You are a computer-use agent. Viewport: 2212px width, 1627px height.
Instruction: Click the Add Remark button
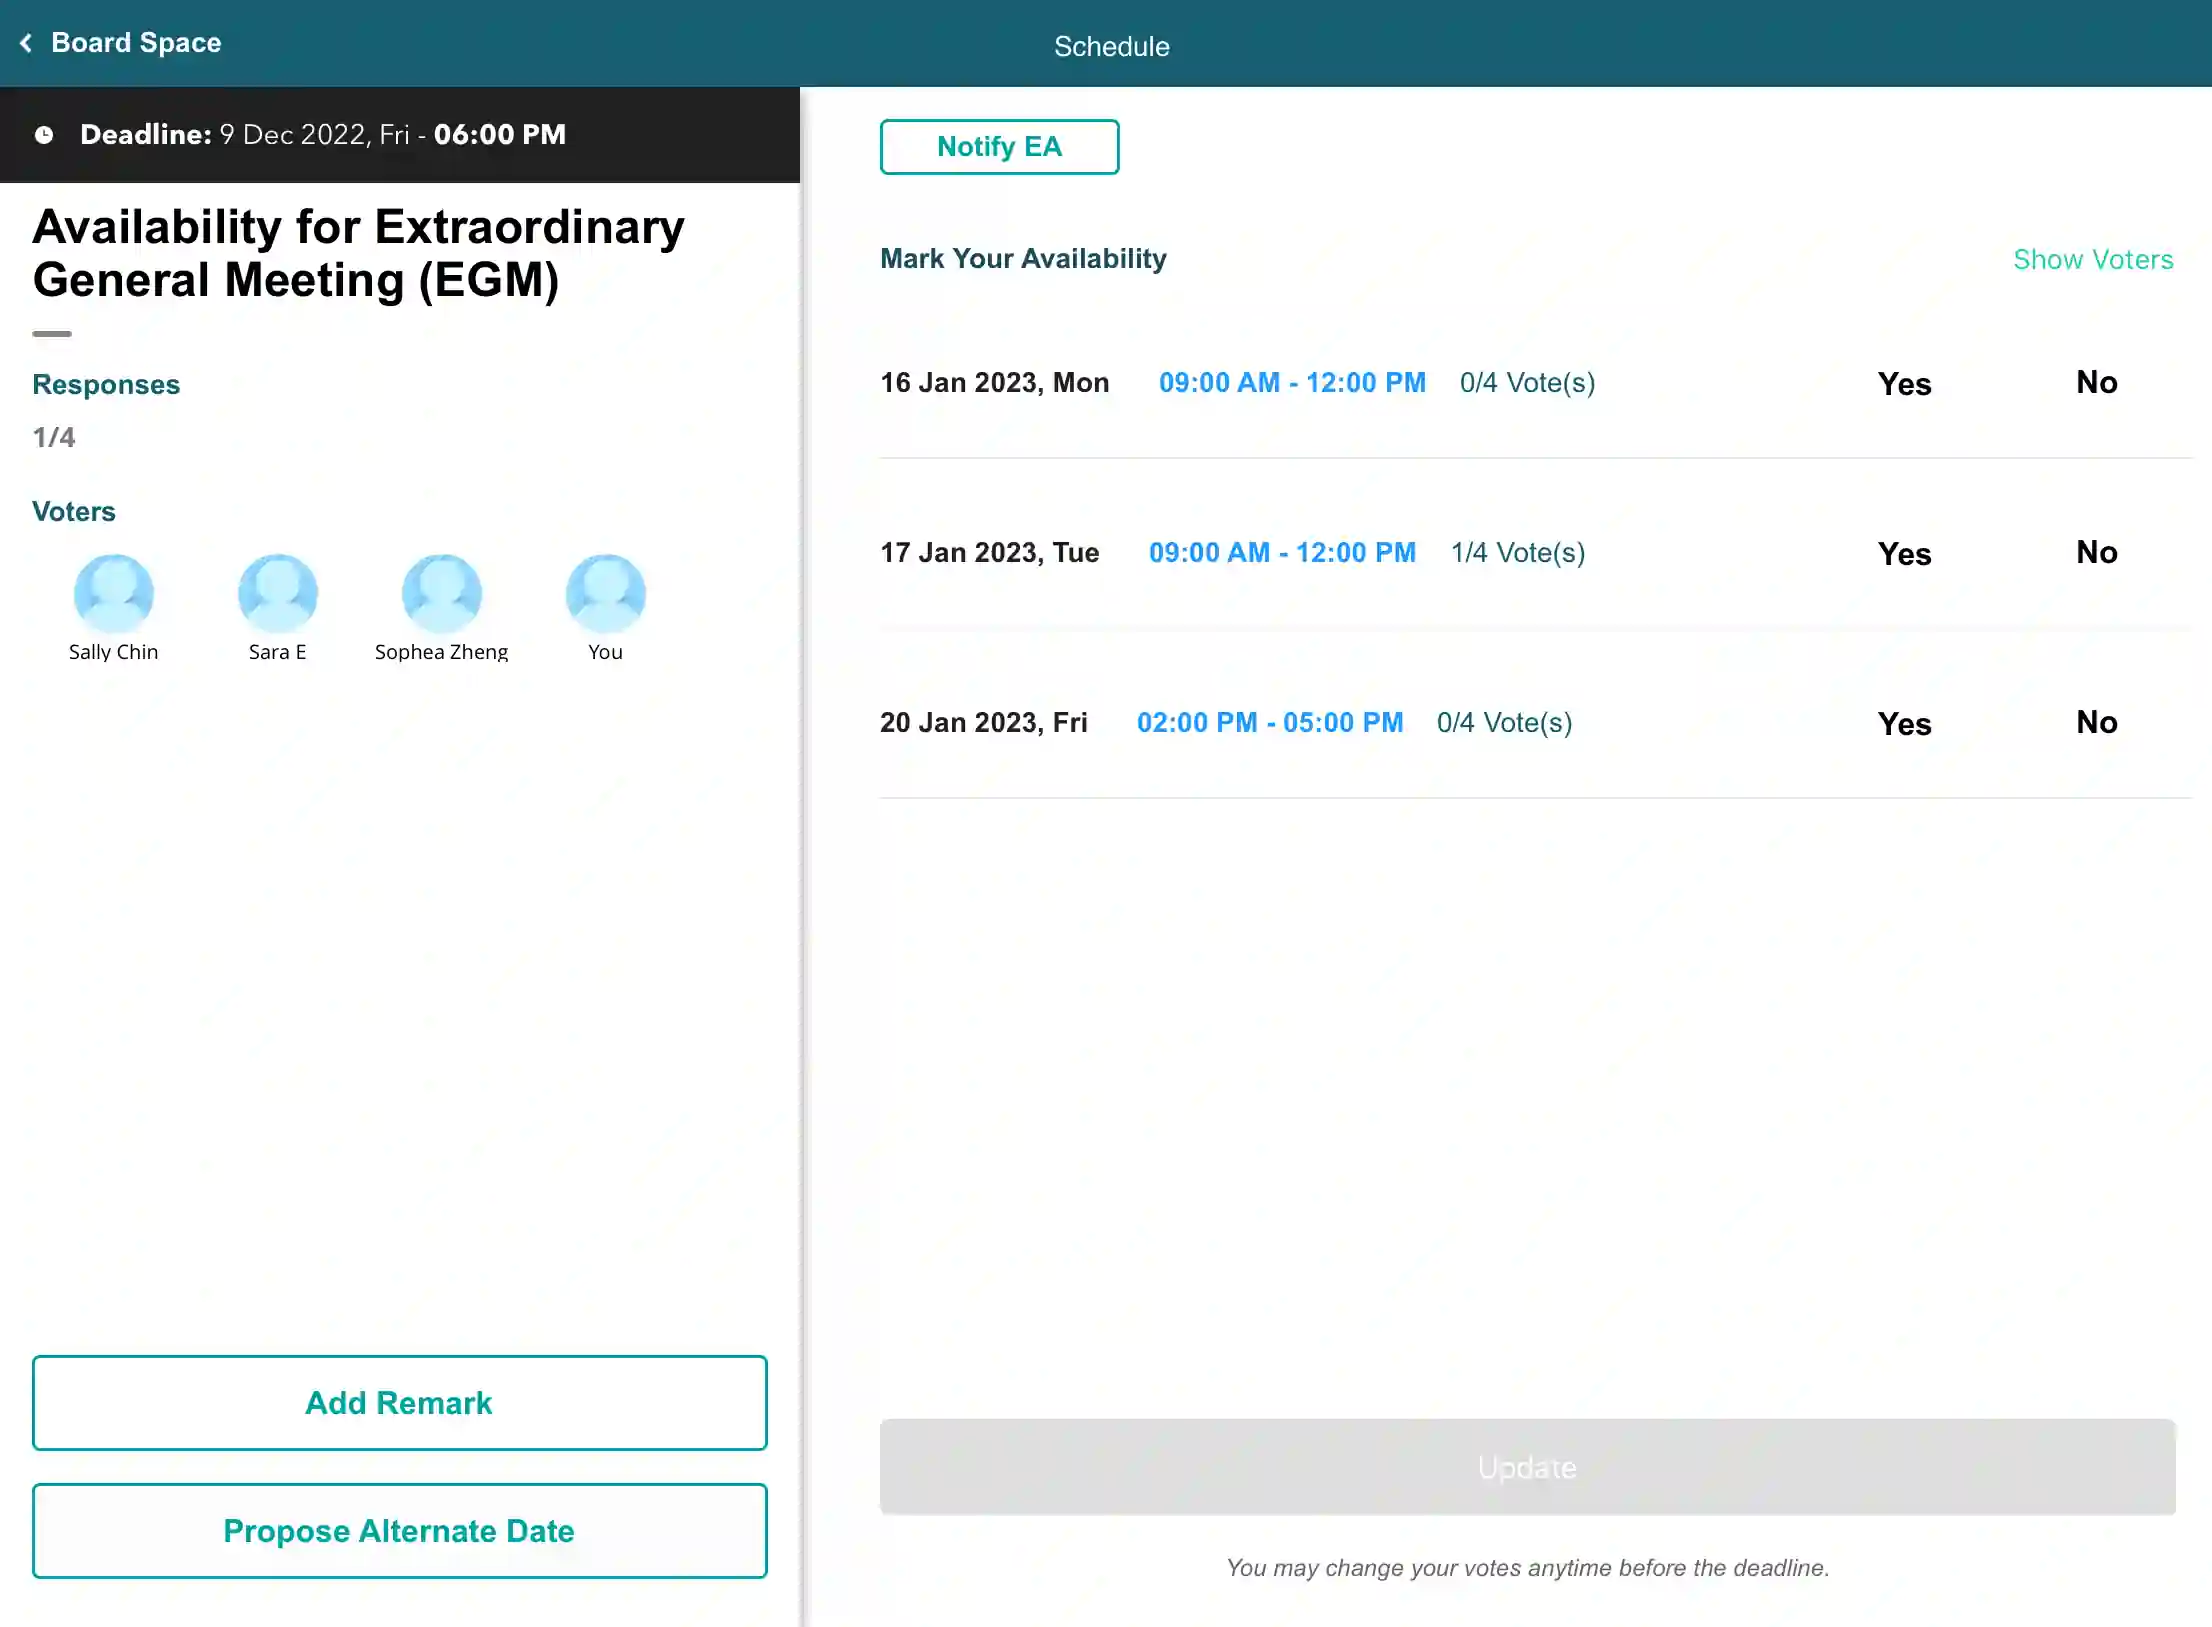point(399,1403)
